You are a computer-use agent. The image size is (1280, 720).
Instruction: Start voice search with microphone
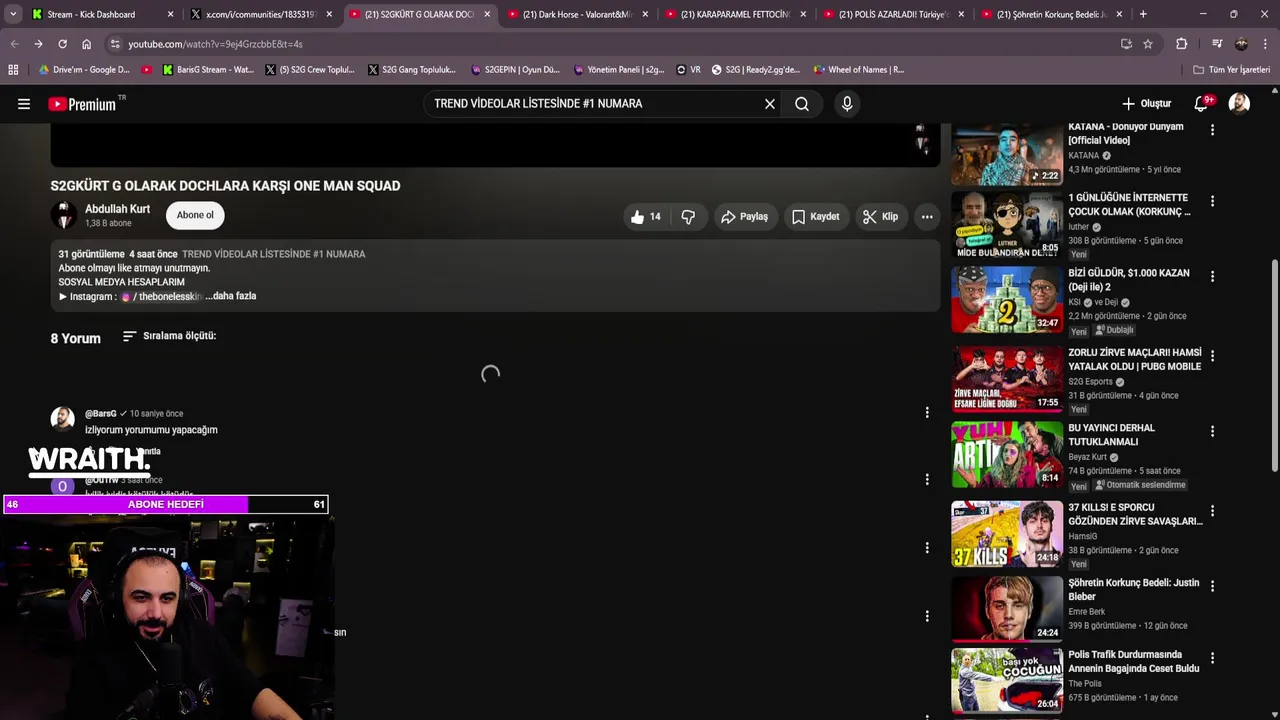[847, 104]
